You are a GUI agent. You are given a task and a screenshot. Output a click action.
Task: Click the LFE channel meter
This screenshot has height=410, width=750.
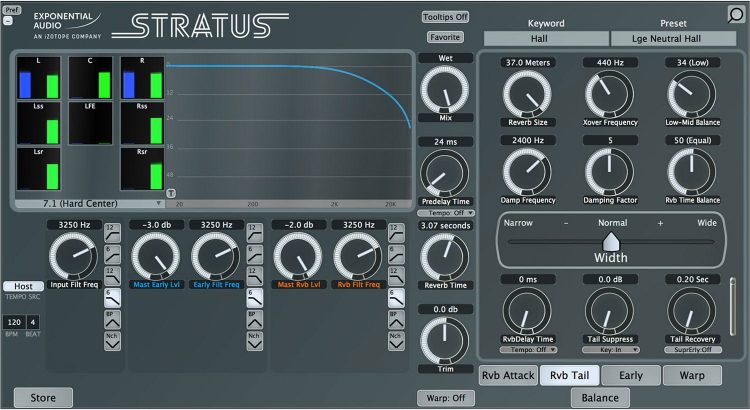pos(90,123)
